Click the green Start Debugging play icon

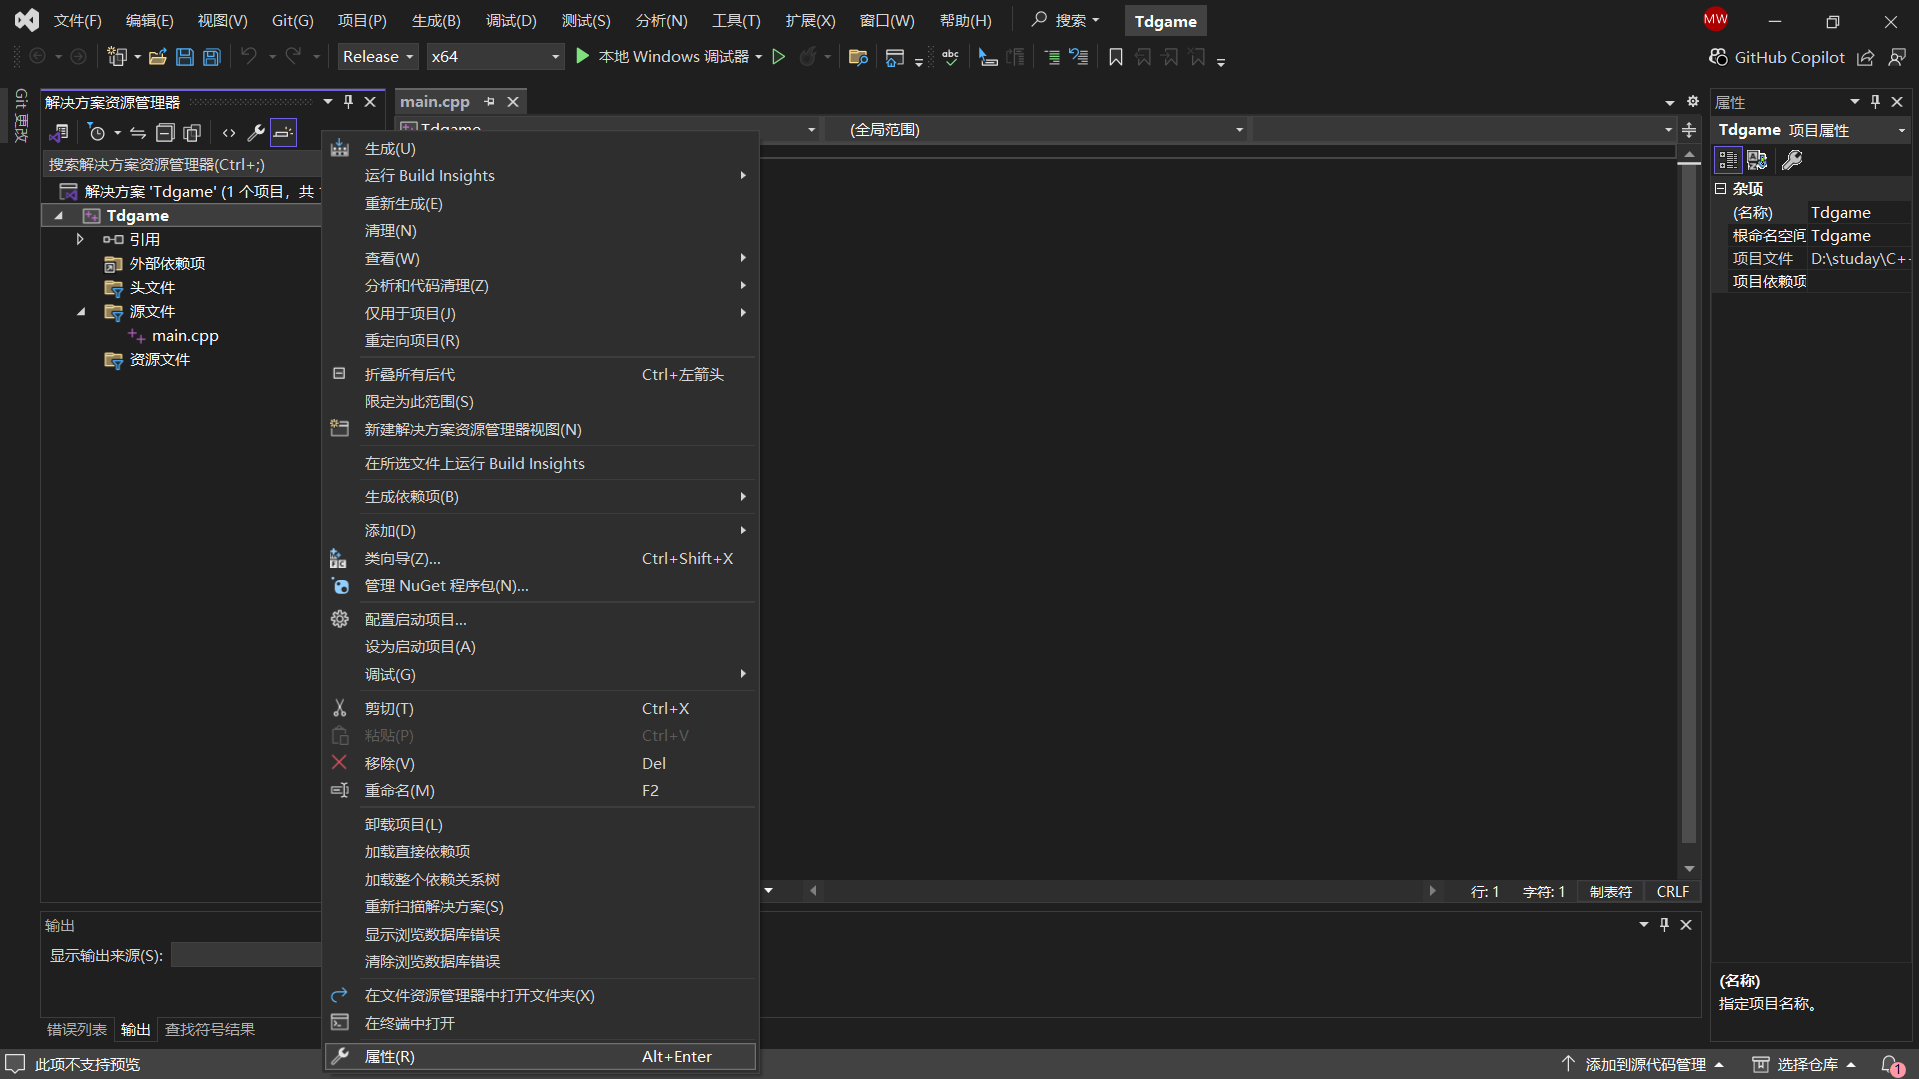tap(583, 57)
